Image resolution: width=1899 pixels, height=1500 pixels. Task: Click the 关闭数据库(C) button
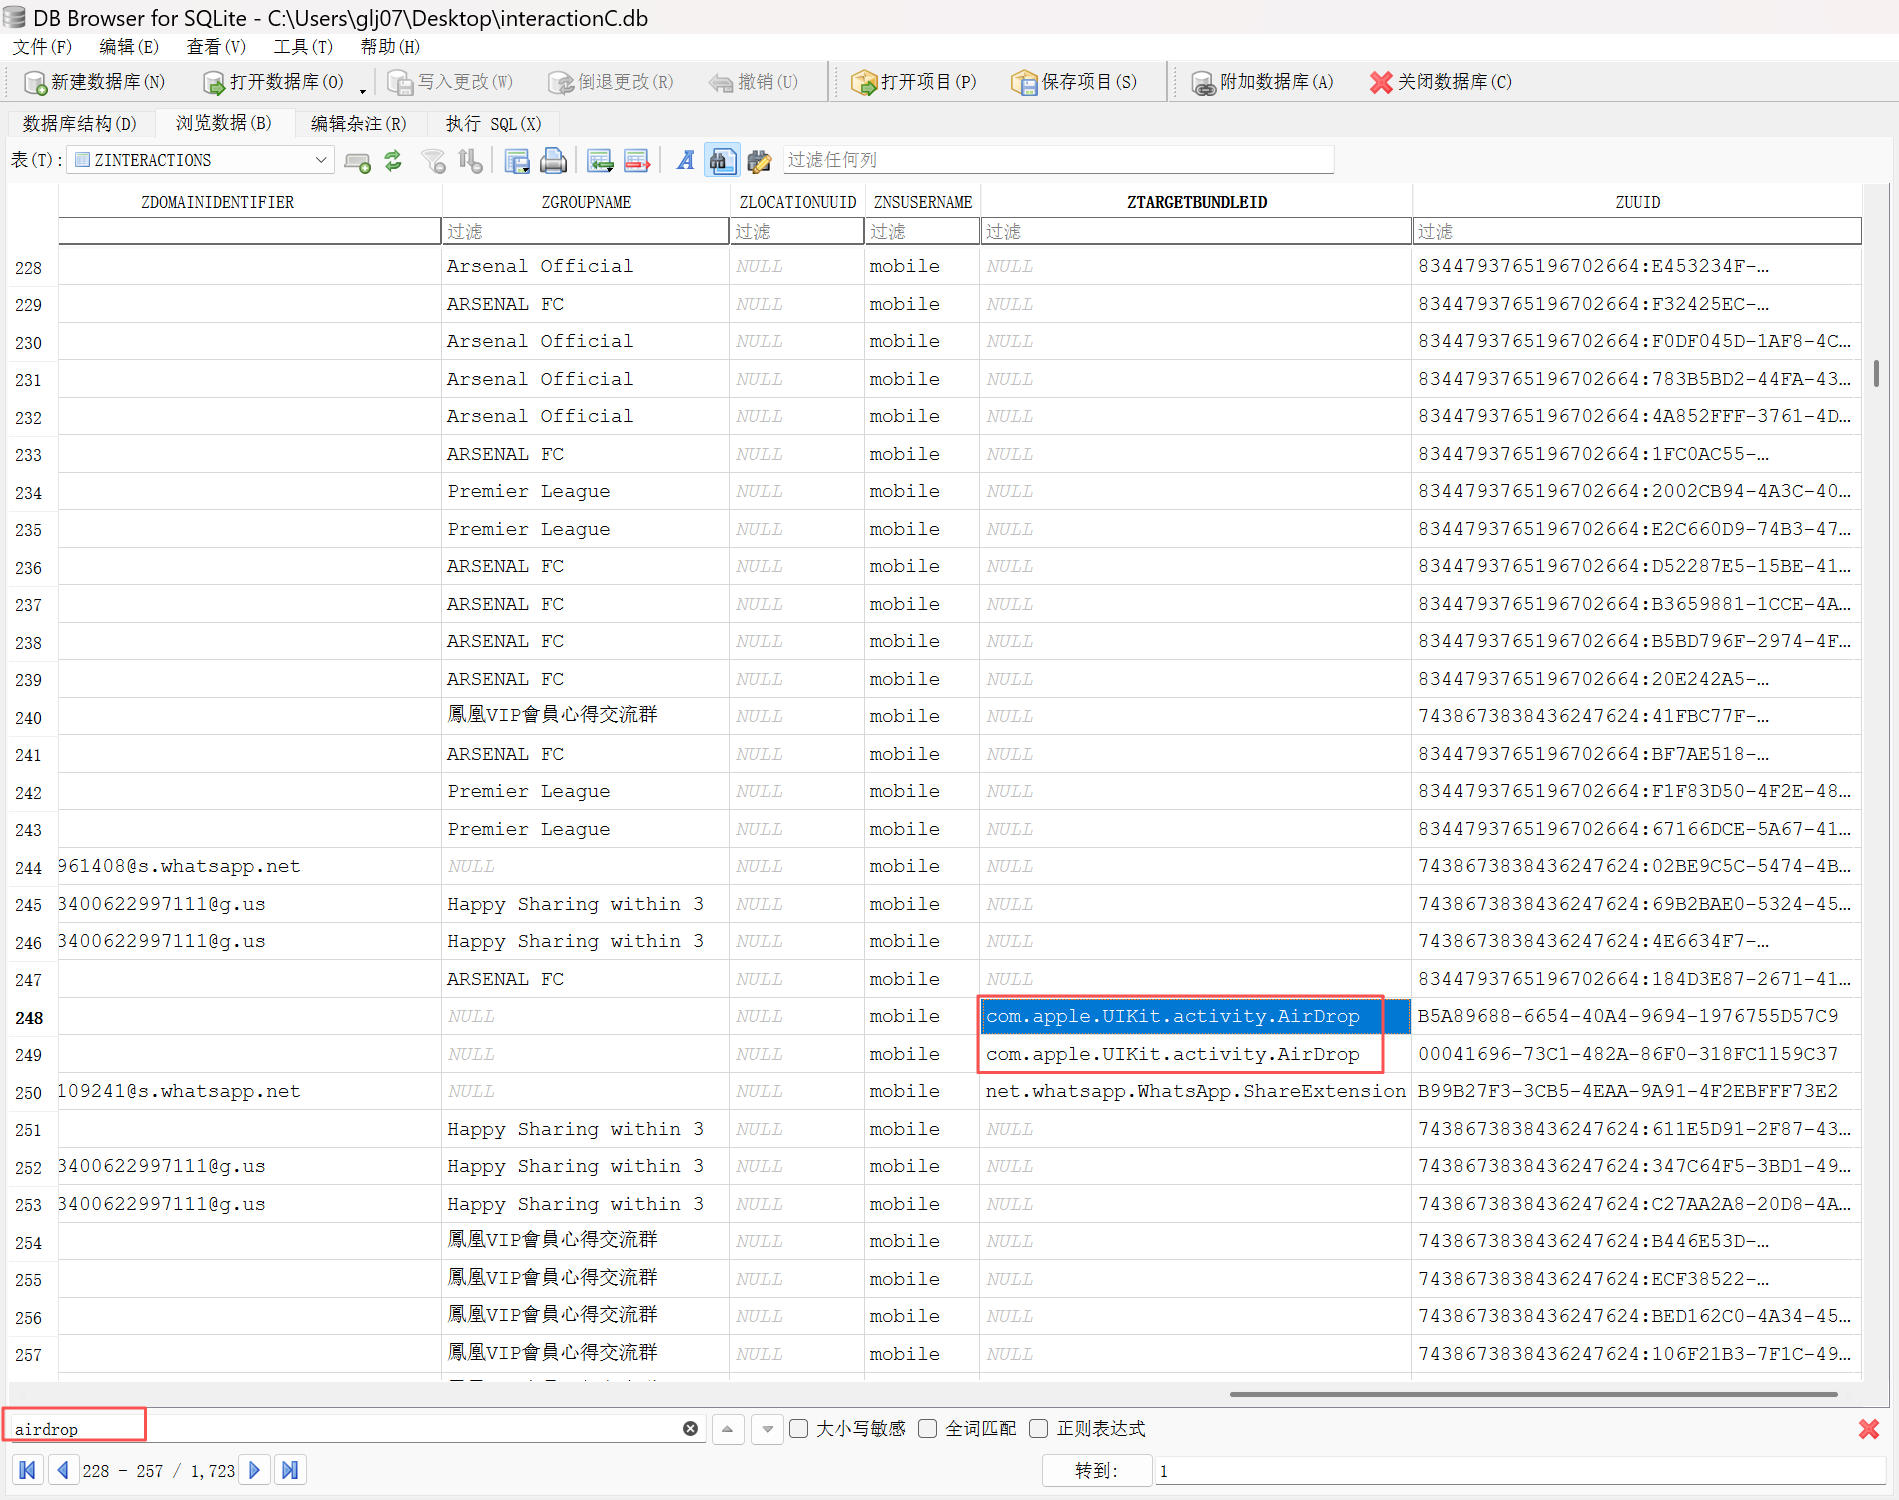(1441, 82)
